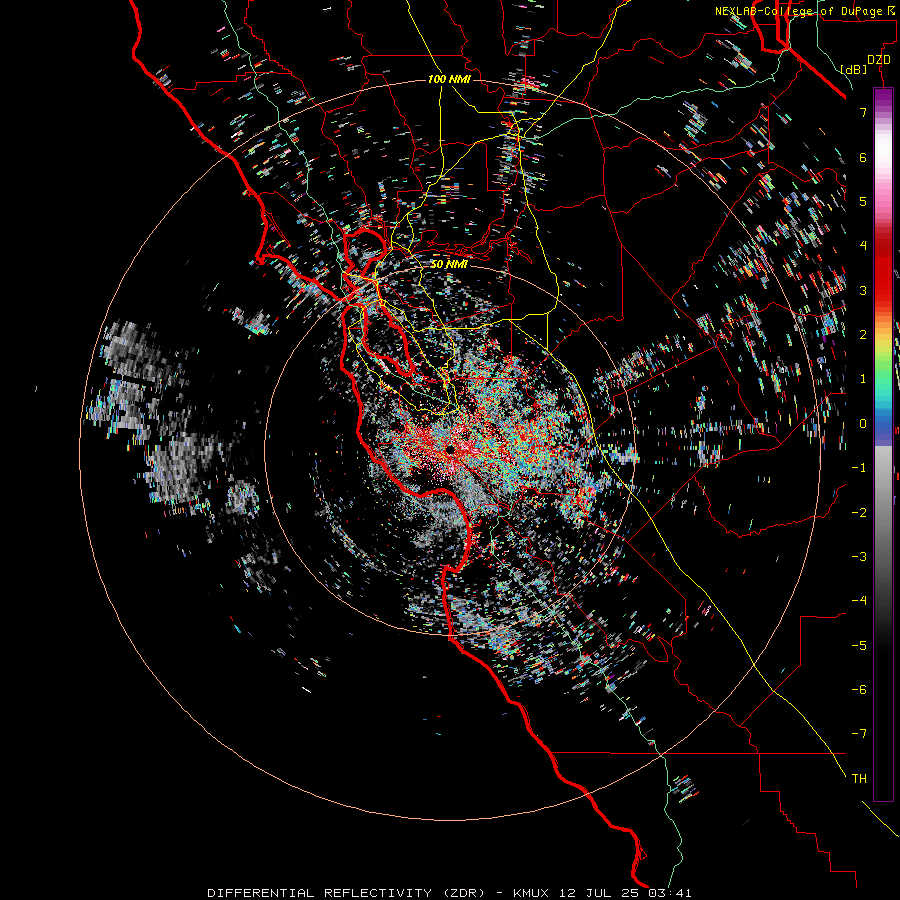
Task: Click the '6' value on the color scale
Action: click(x=863, y=157)
